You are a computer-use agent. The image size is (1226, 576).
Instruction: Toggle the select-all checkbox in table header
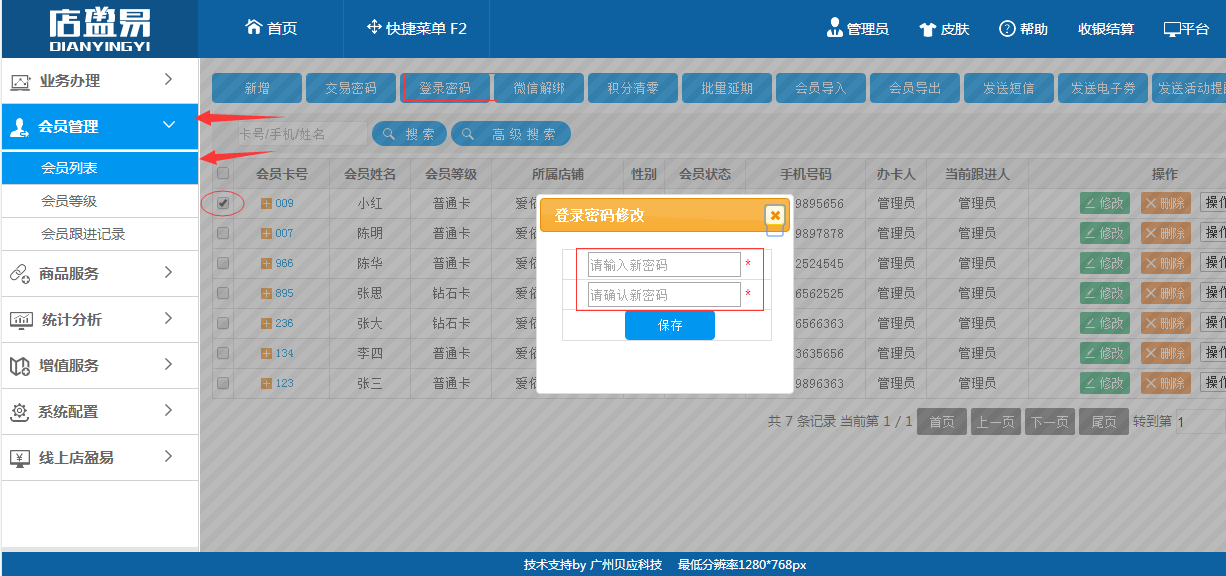click(223, 173)
